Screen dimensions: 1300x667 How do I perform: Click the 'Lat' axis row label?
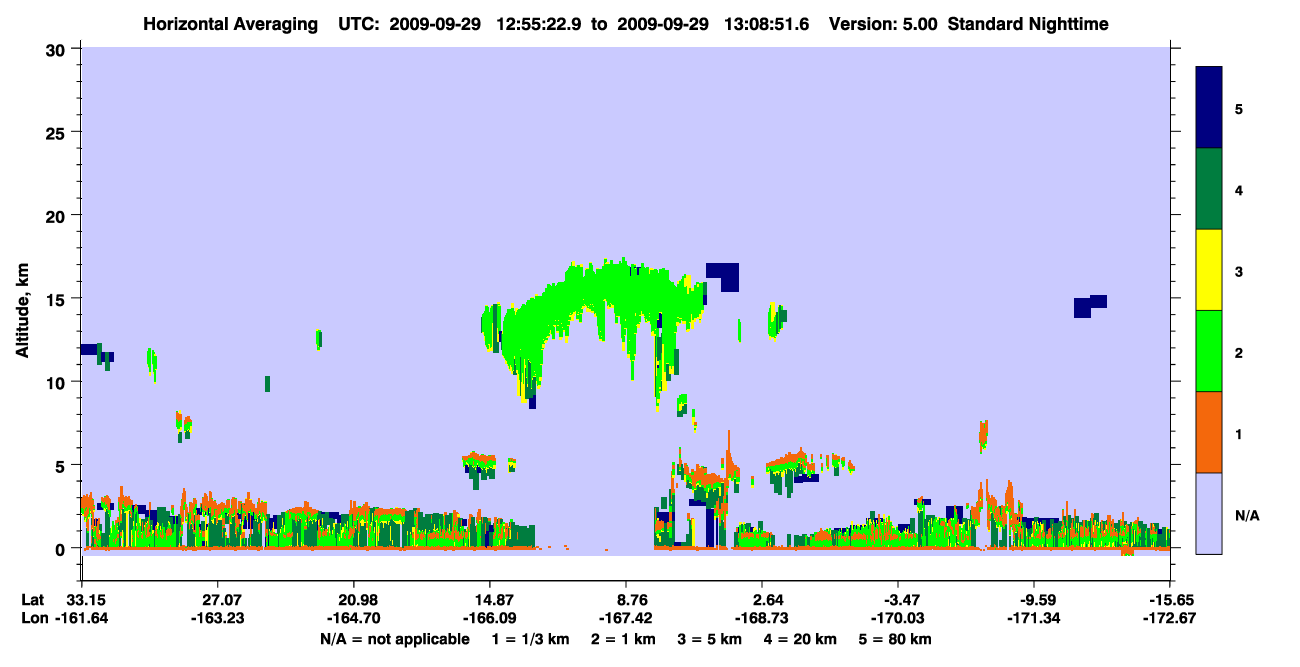click(32, 600)
